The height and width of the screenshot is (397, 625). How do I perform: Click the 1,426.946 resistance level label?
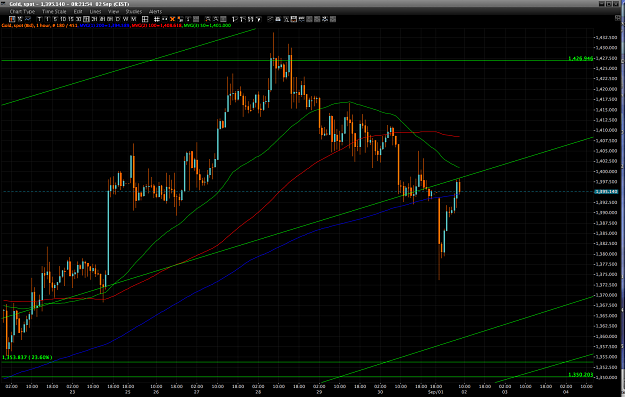tap(580, 58)
